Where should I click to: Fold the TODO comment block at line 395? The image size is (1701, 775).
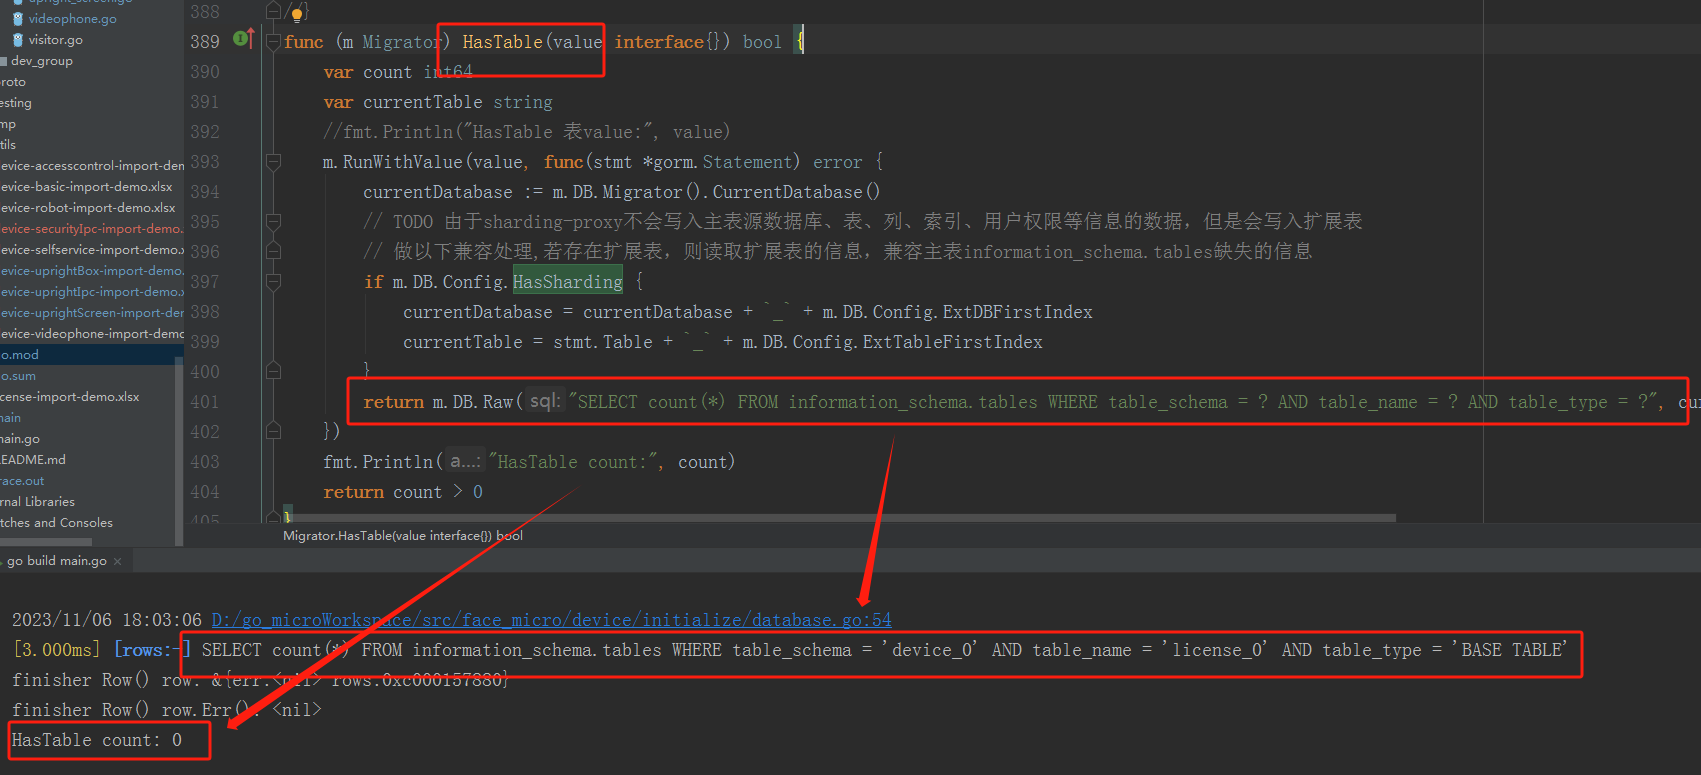[273, 221]
